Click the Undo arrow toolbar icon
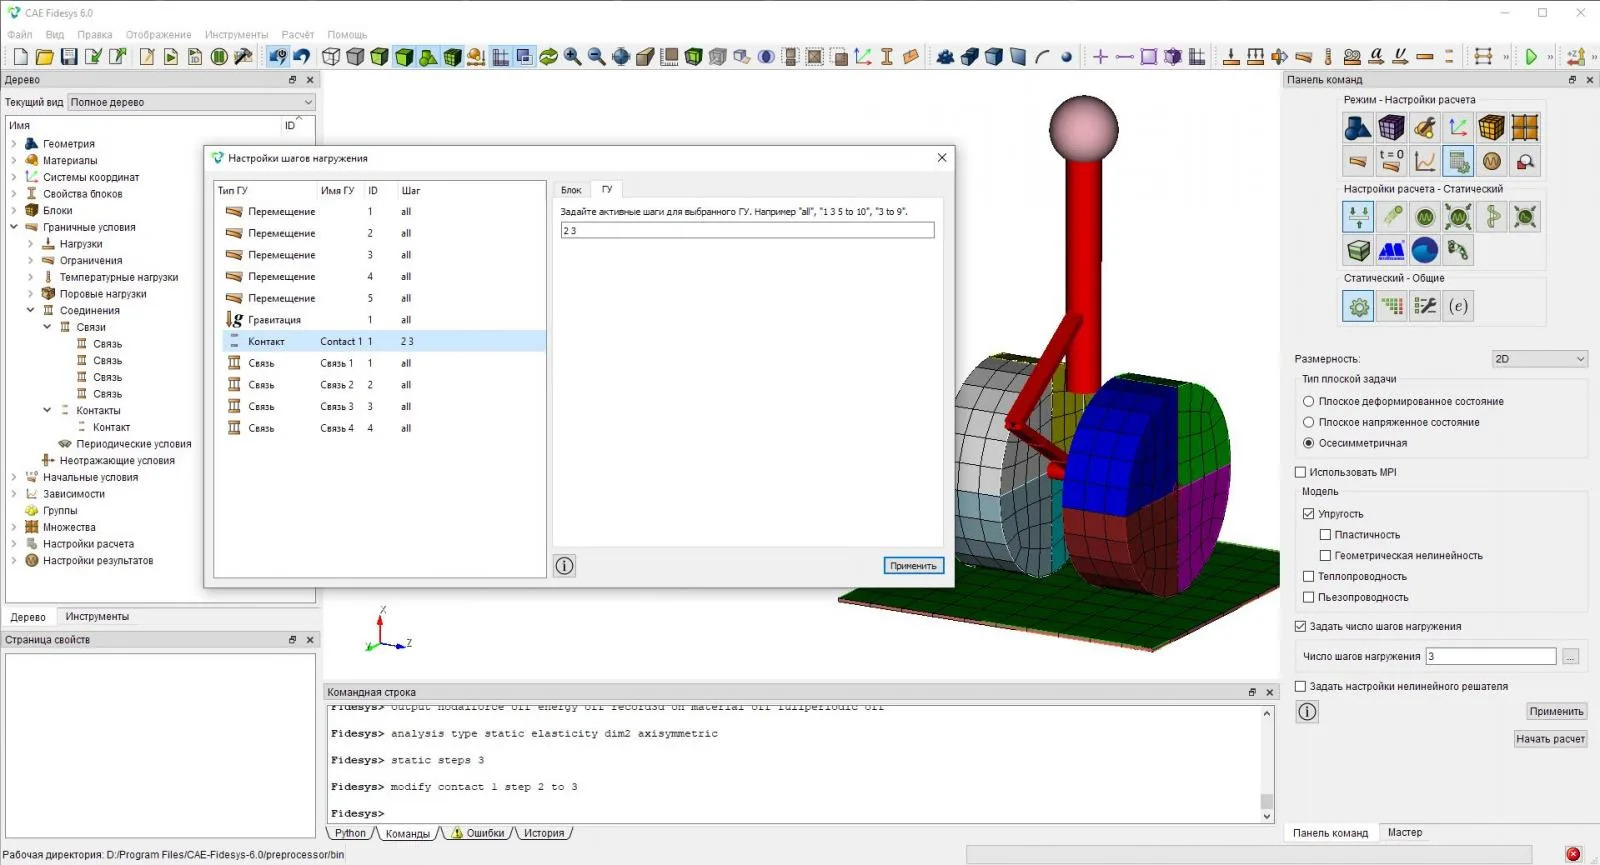1600x865 pixels. tap(302, 57)
